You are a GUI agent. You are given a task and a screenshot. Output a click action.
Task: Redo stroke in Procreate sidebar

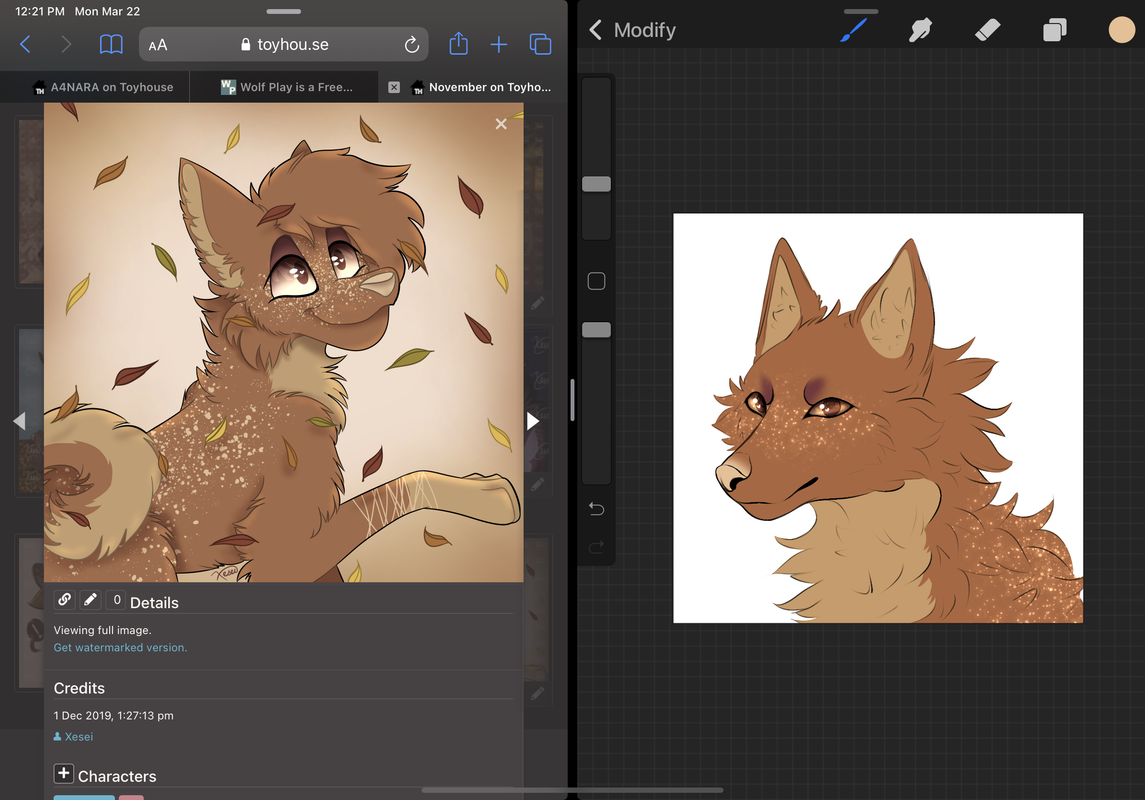597,546
